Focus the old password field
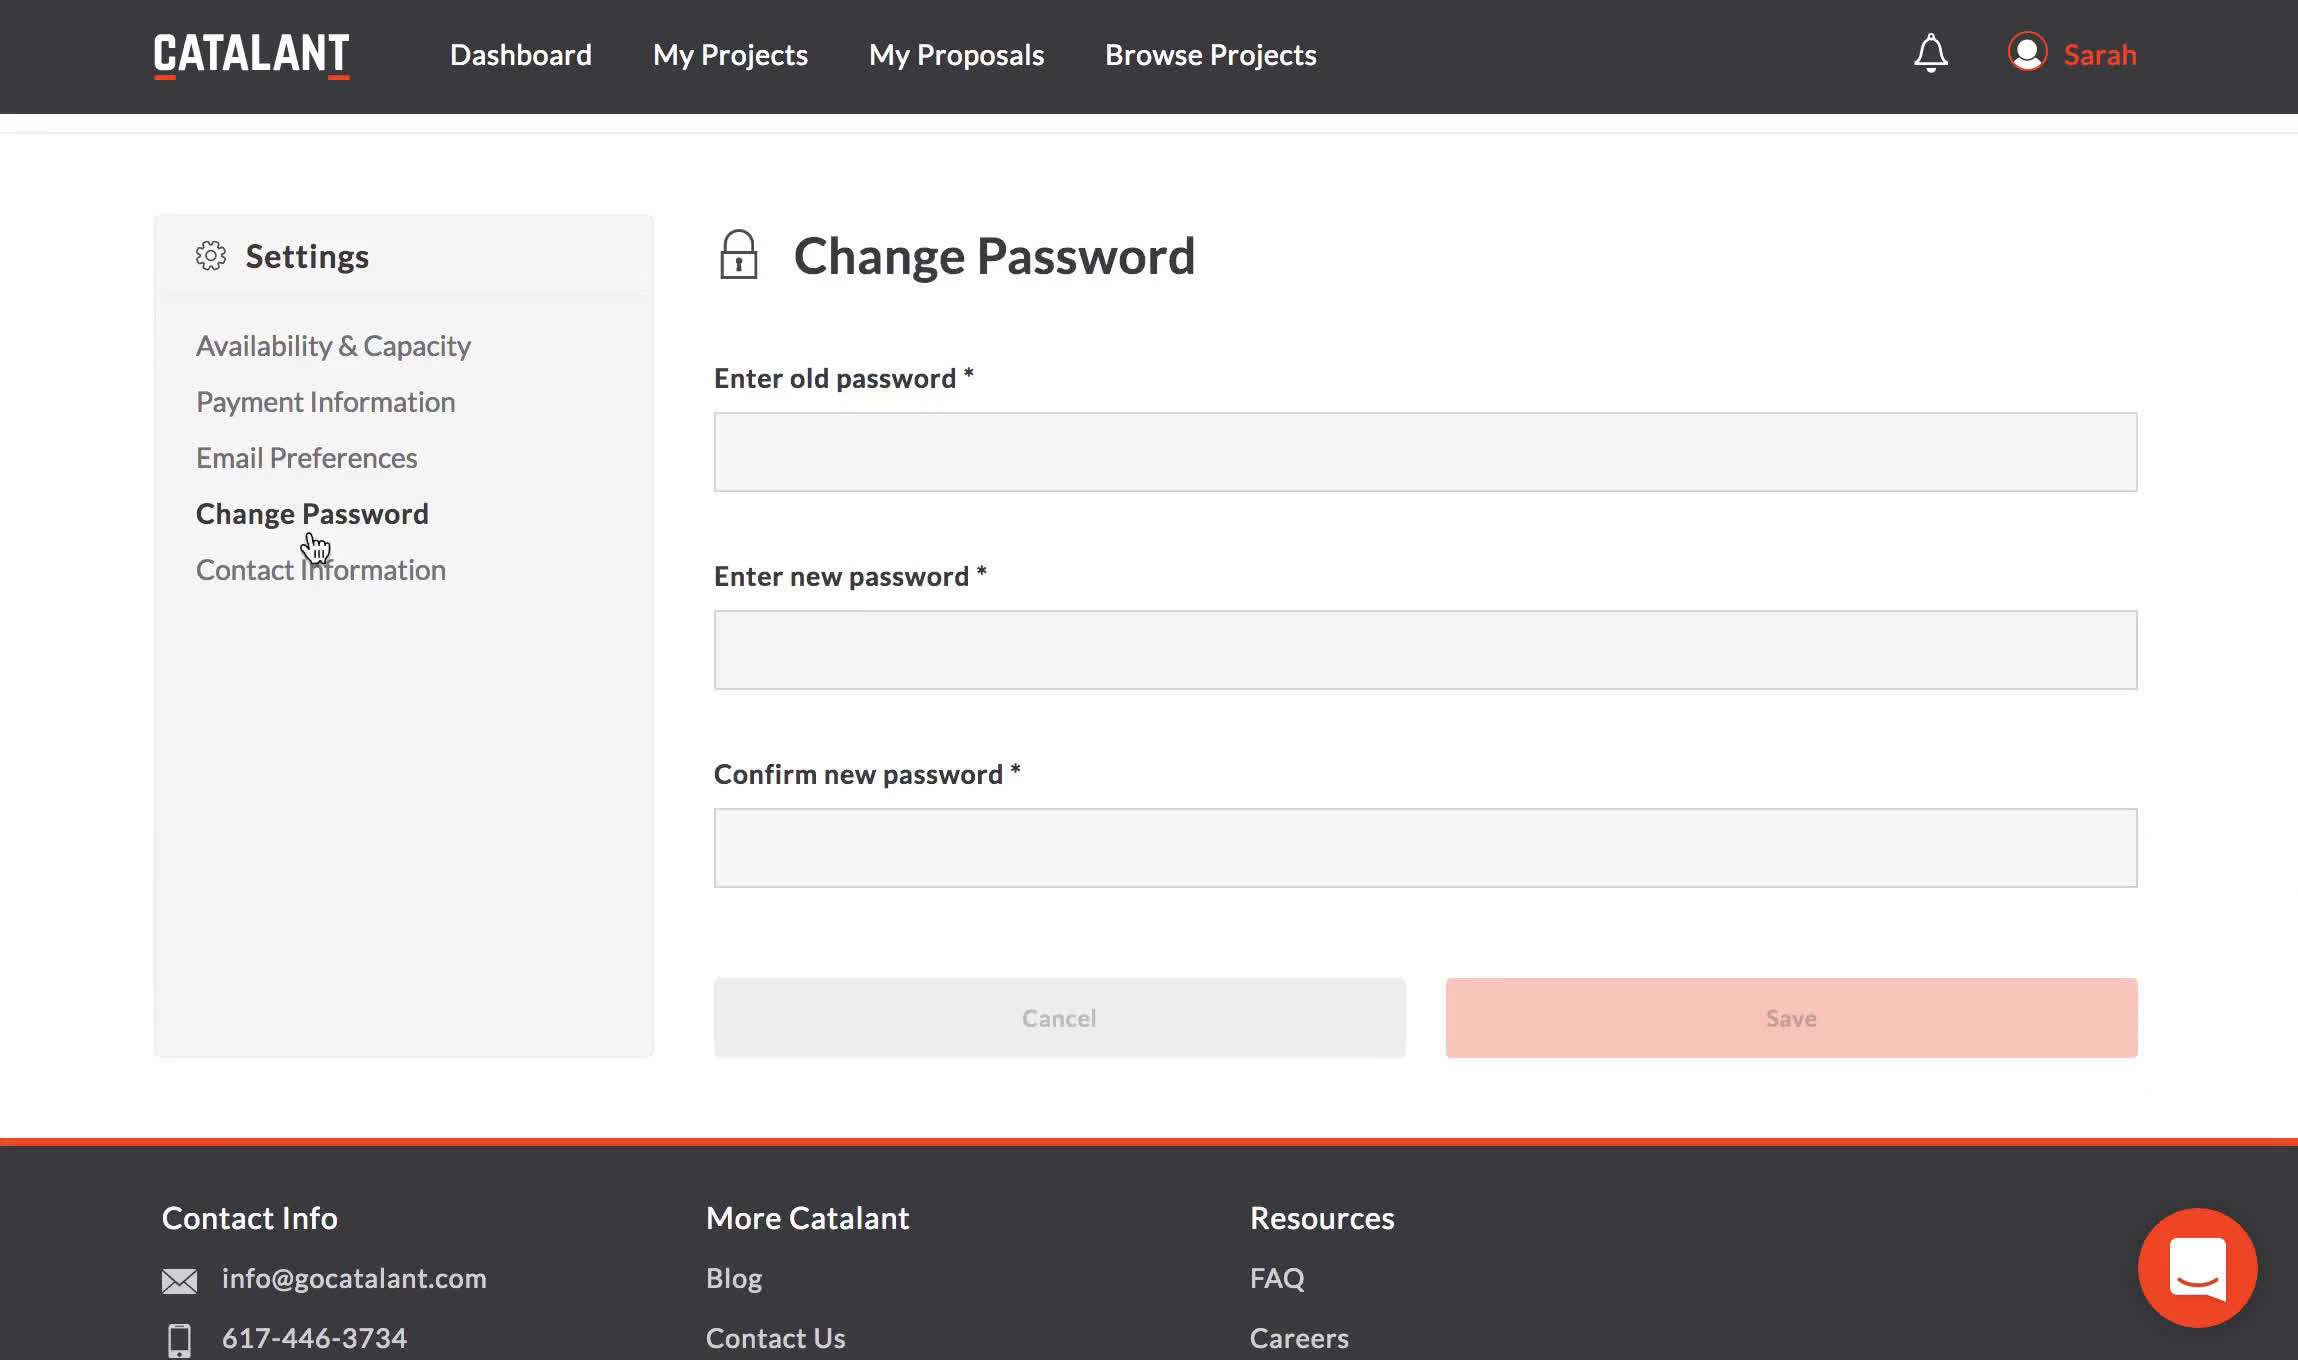Viewport: 2298px width, 1360px height. pyautogui.click(x=1425, y=452)
